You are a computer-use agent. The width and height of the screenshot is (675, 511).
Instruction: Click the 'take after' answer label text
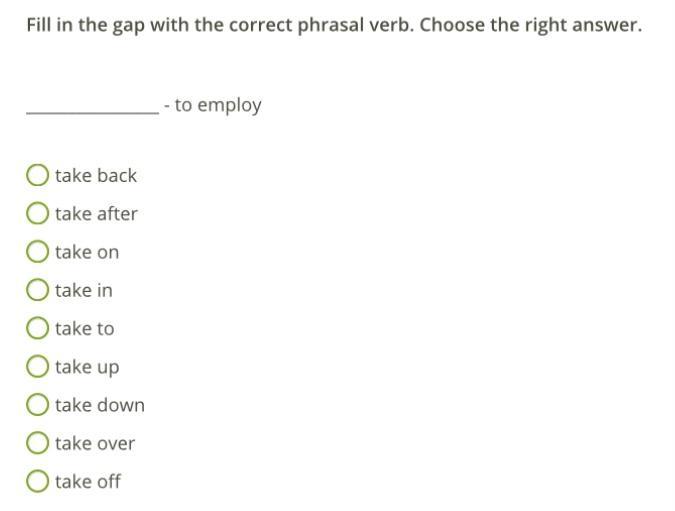point(96,214)
